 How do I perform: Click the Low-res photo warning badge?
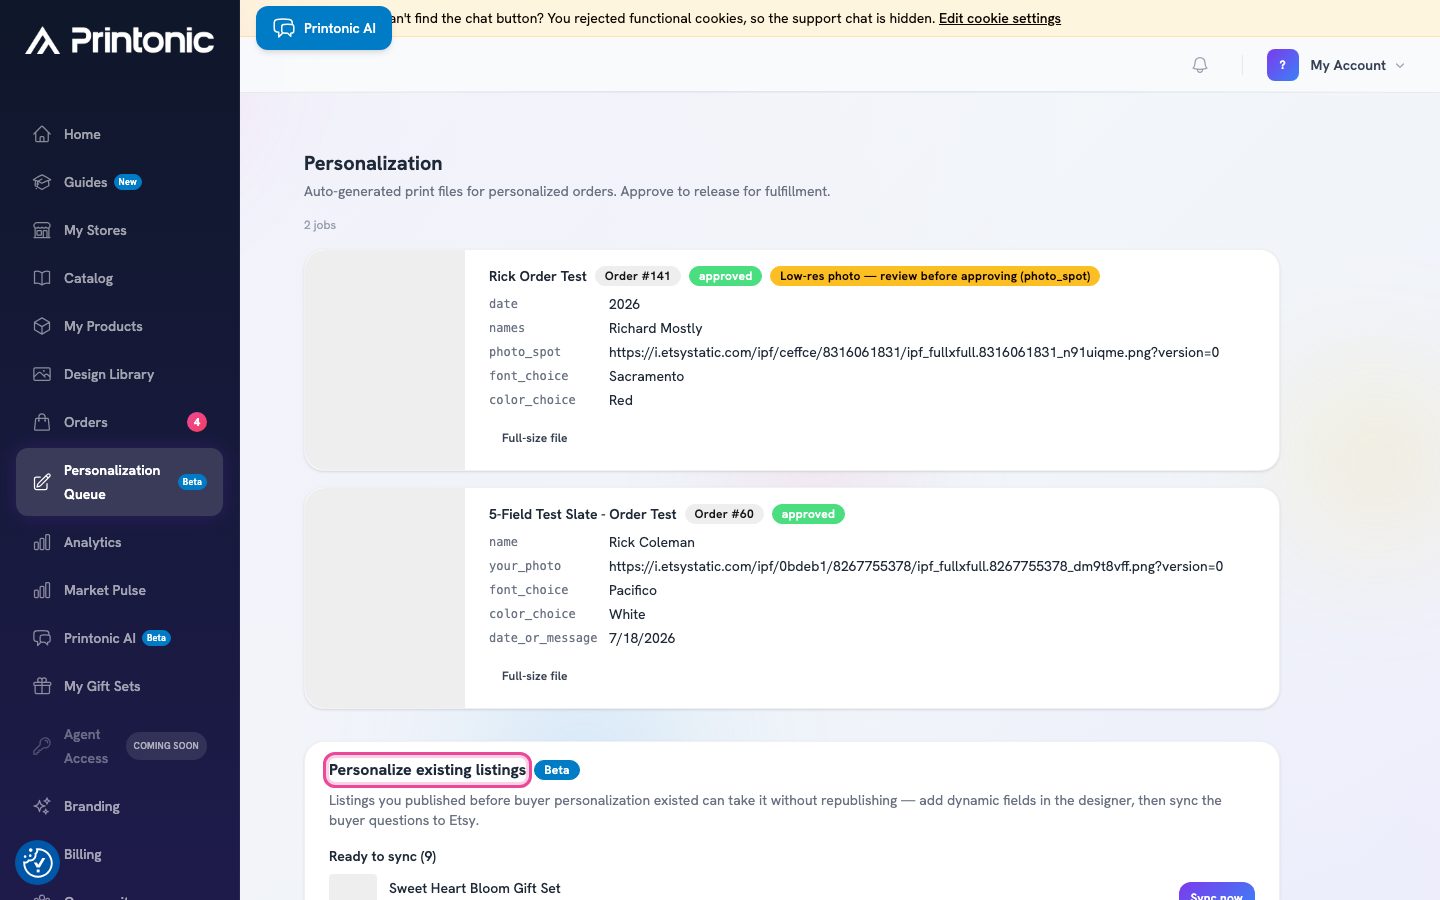pos(935,276)
